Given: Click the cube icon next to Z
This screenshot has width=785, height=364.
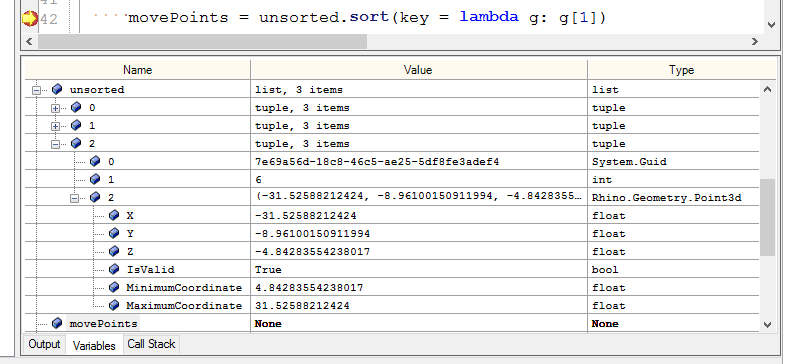Looking at the screenshot, I should (x=114, y=251).
